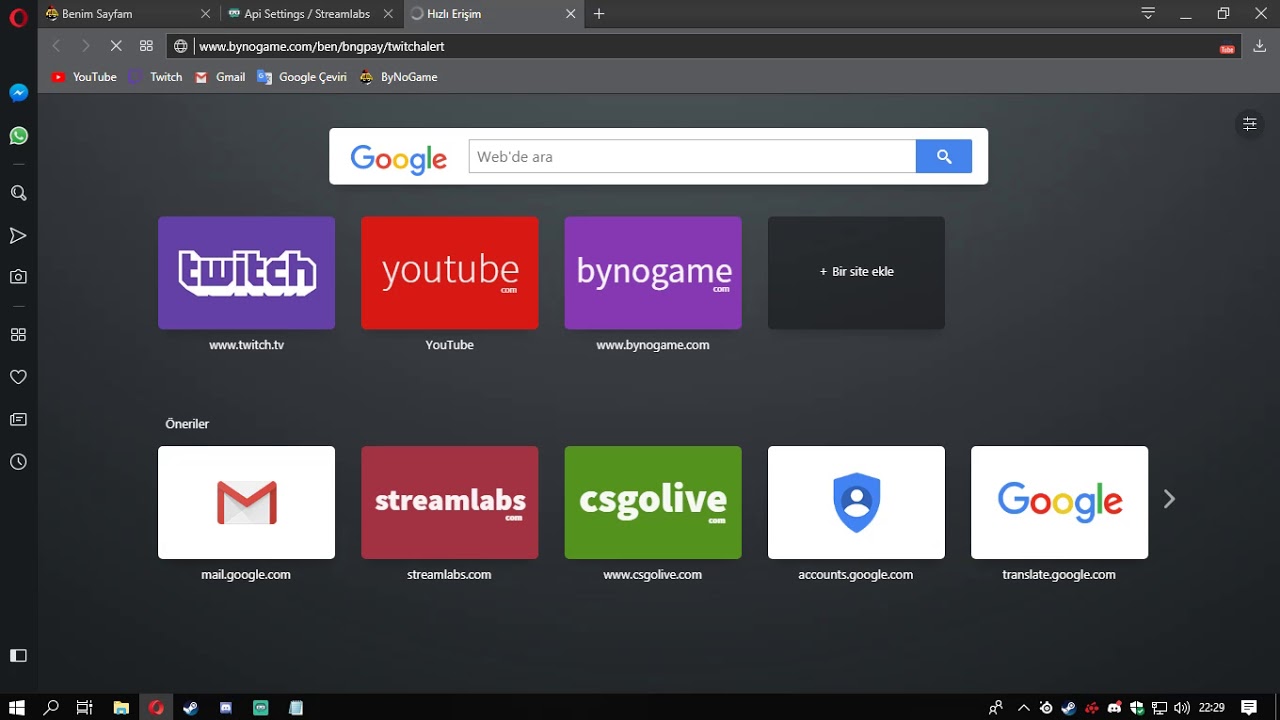This screenshot has width=1280, height=720.
Task: Click the Öneriler heading text
Action: 187,424
